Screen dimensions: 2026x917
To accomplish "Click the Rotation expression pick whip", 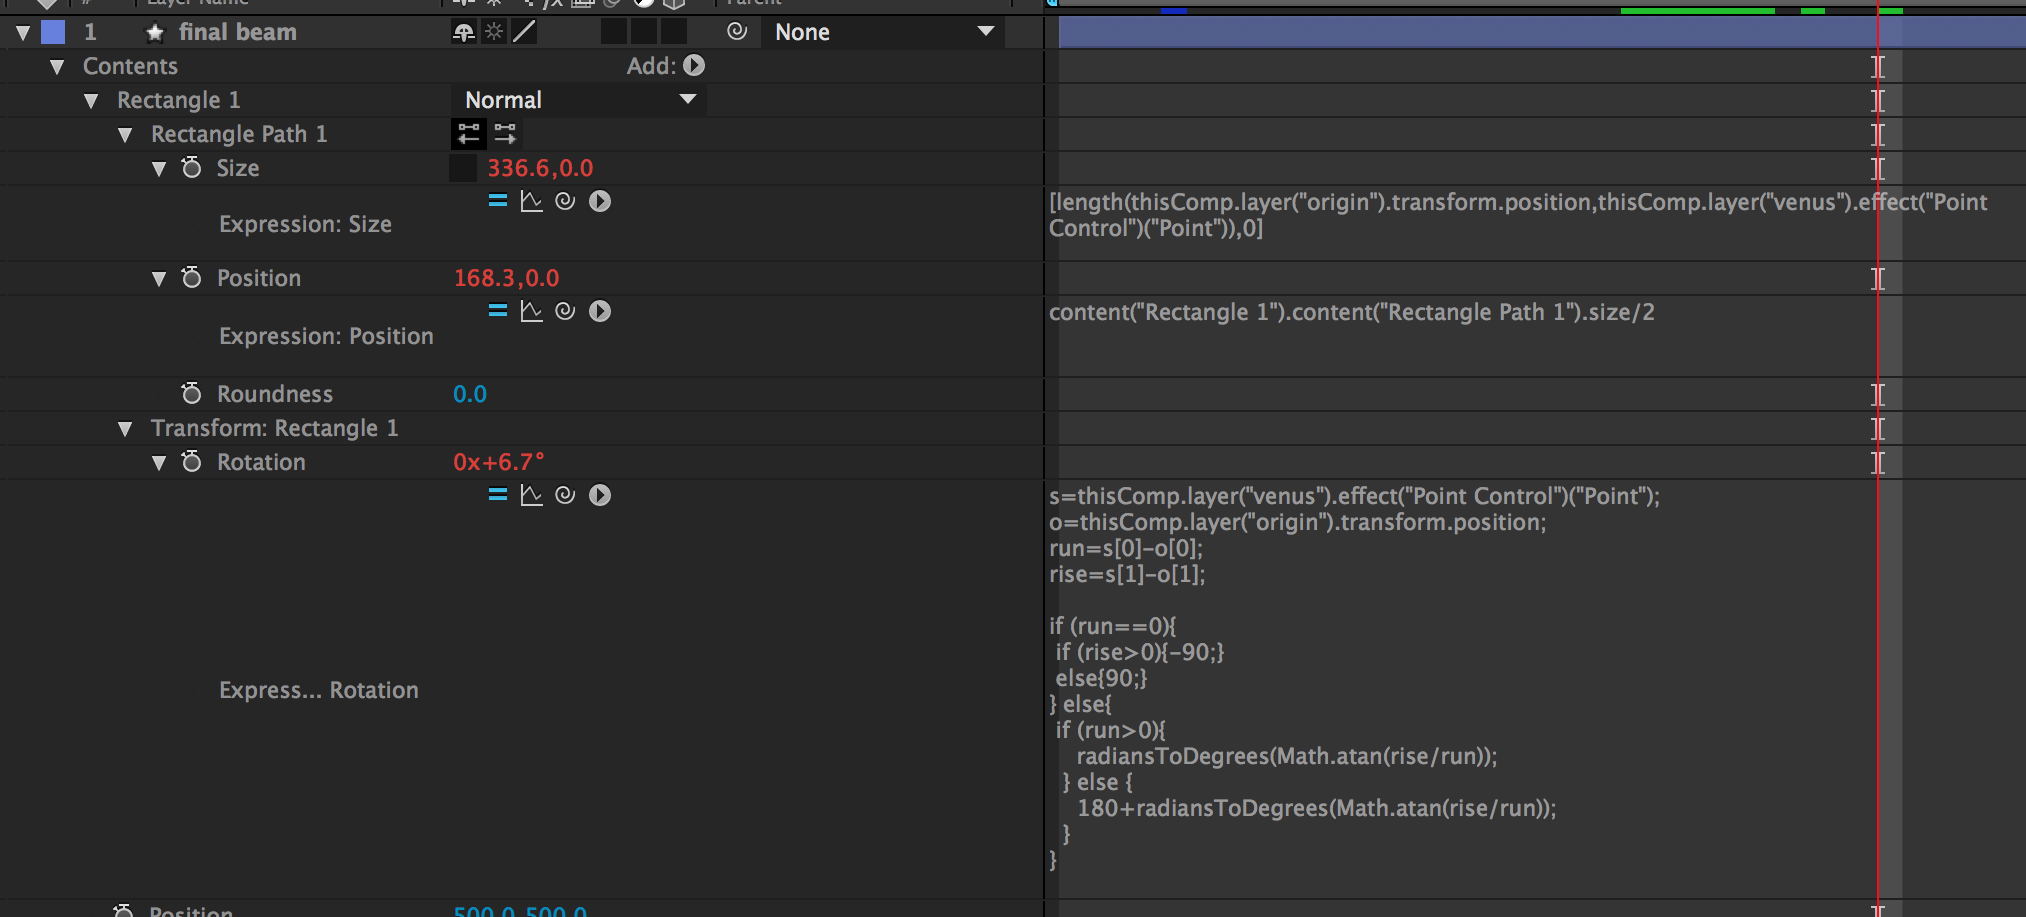I will point(565,495).
